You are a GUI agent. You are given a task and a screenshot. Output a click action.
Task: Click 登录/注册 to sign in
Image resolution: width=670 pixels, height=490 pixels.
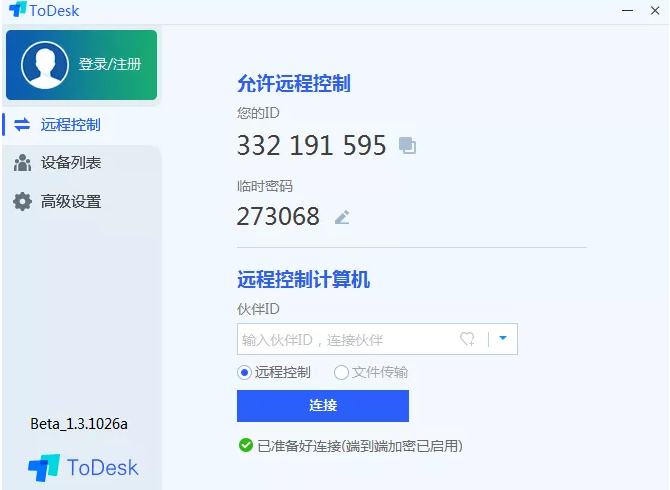[110, 65]
